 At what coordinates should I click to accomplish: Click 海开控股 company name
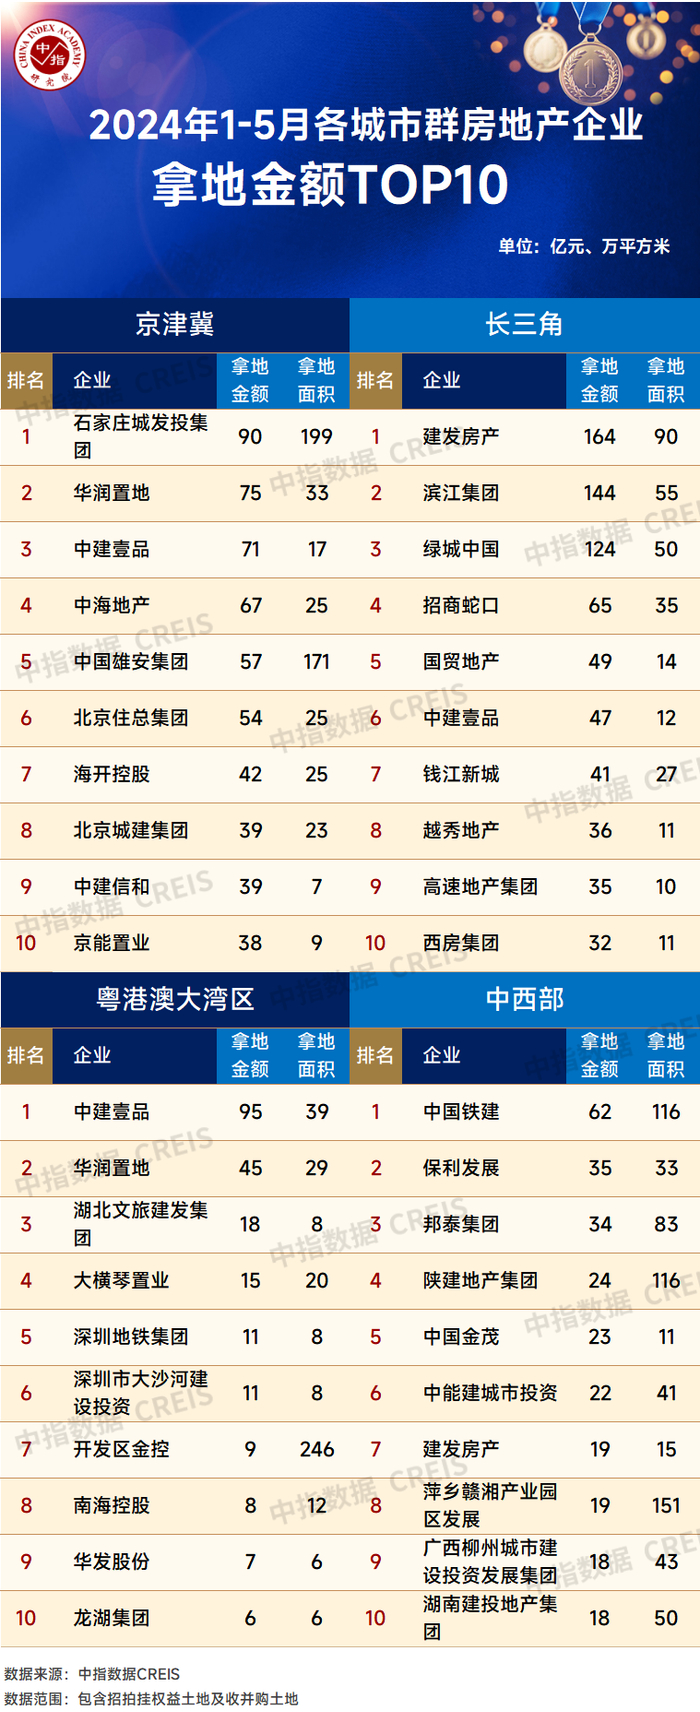click(111, 774)
